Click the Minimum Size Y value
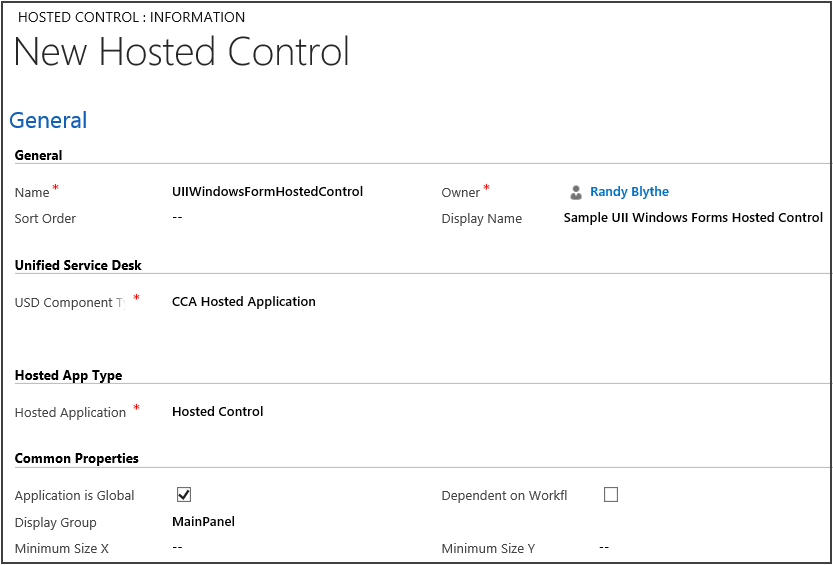The width and height of the screenshot is (833, 565). click(x=604, y=547)
